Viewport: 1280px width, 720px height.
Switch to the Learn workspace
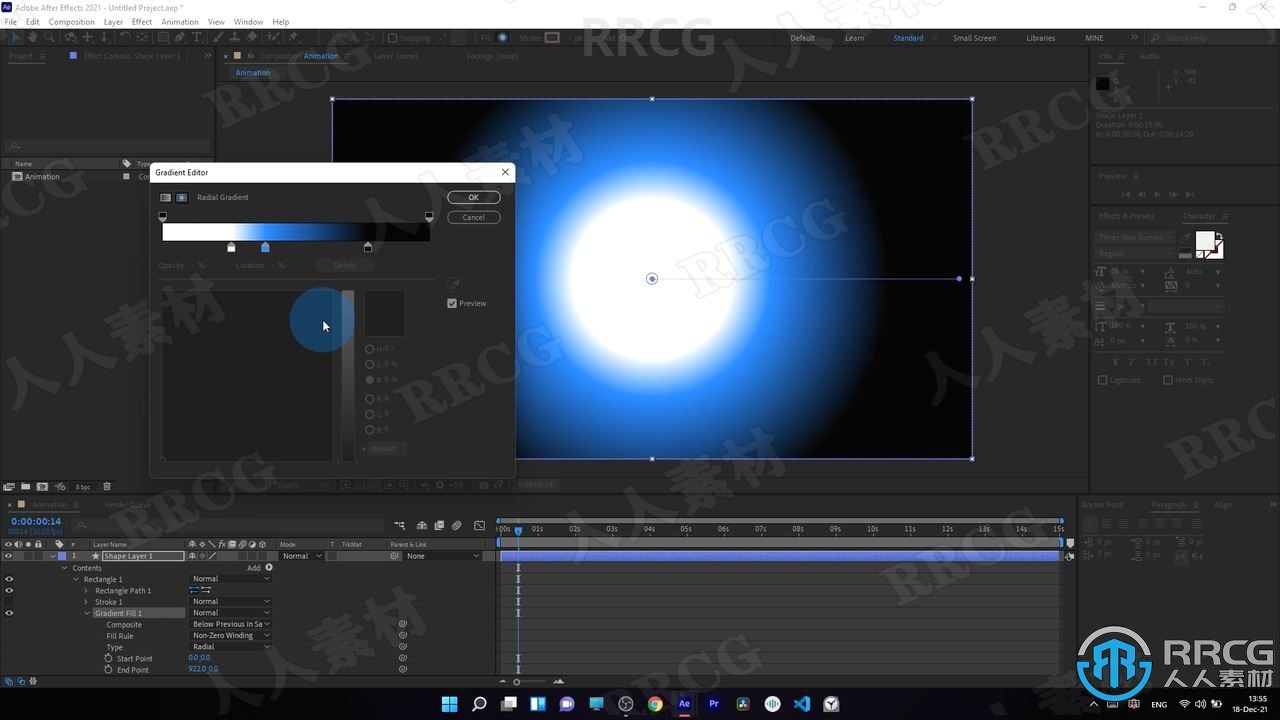tap(854, 38)
